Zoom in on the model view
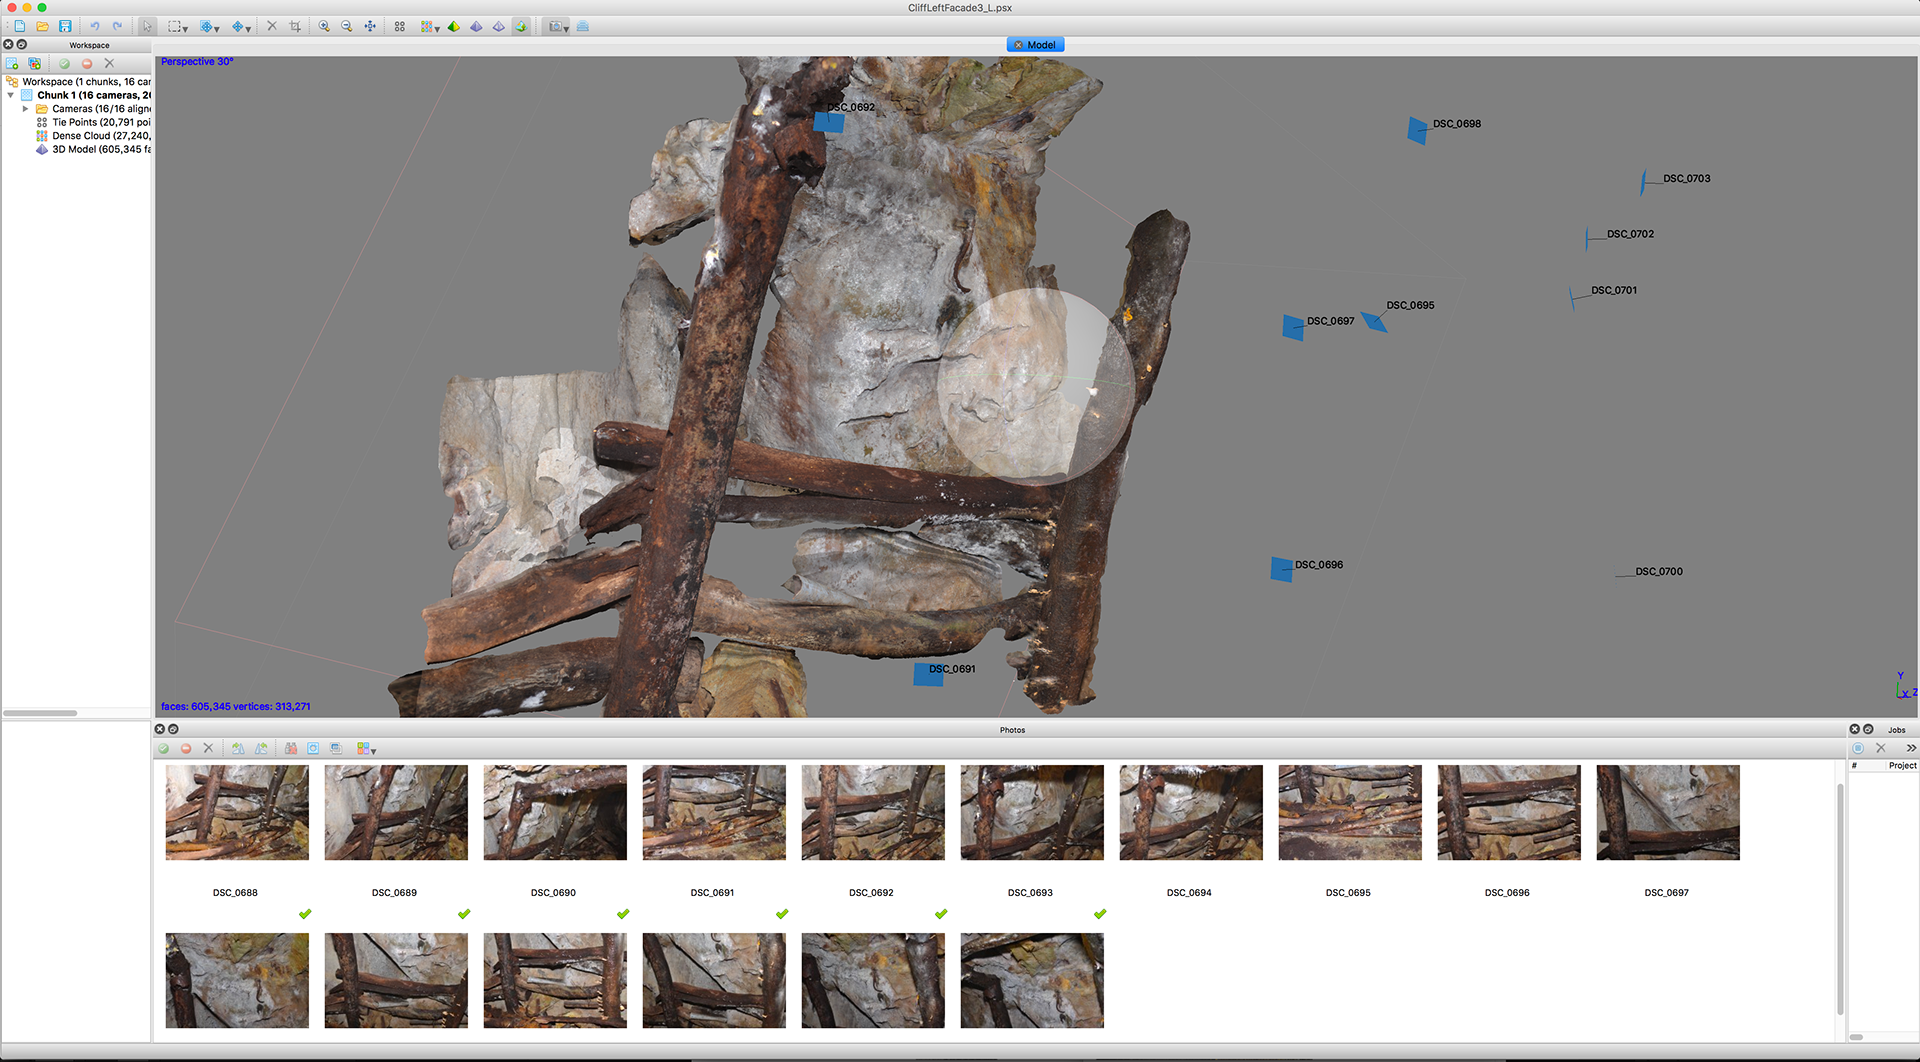The width and height of the screenshot is (1920, 1062). (324, 26)
